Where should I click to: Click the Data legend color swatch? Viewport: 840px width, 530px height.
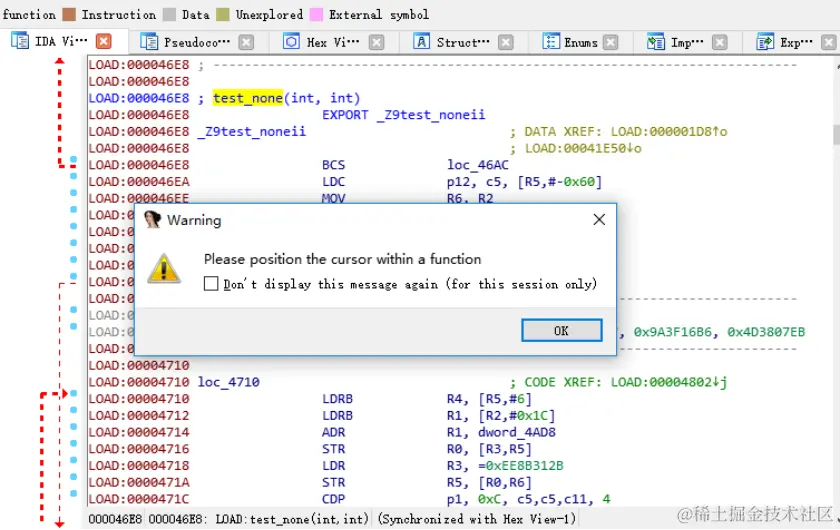click(169, 14)
